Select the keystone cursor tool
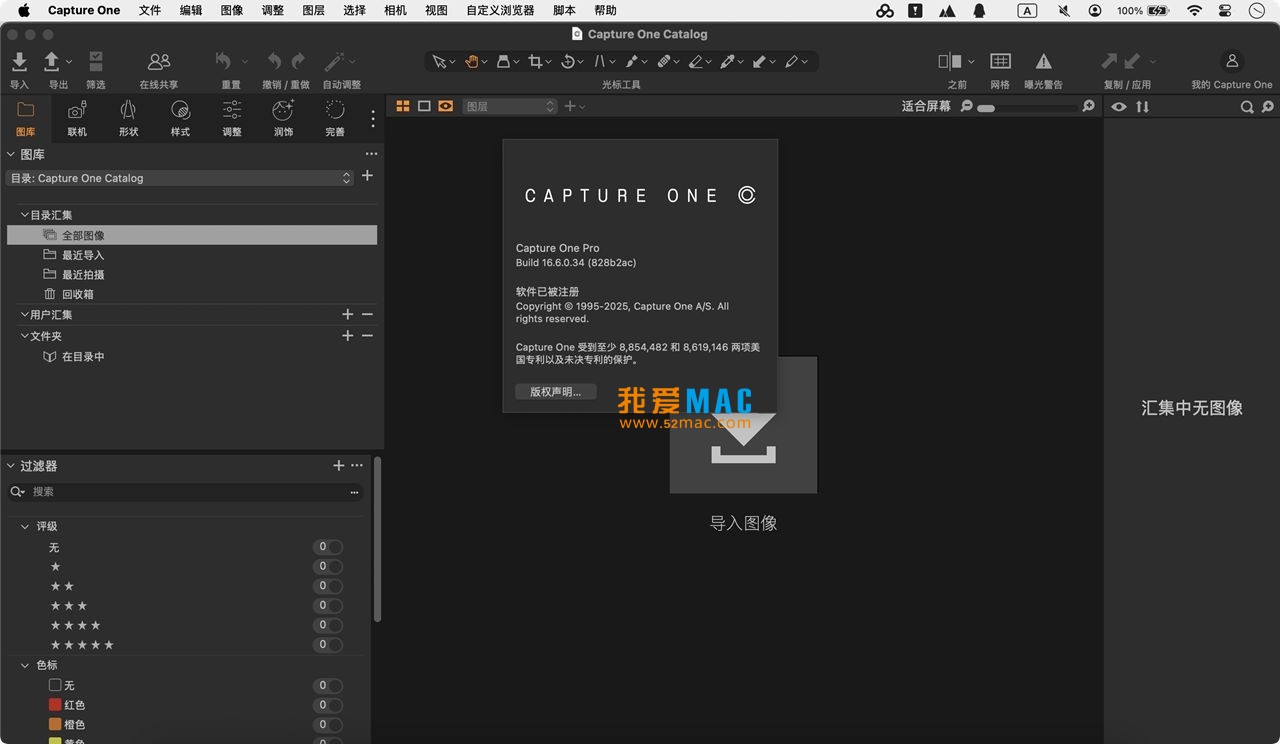Screen dimensions: 1280x744 [x=599, y=62]
